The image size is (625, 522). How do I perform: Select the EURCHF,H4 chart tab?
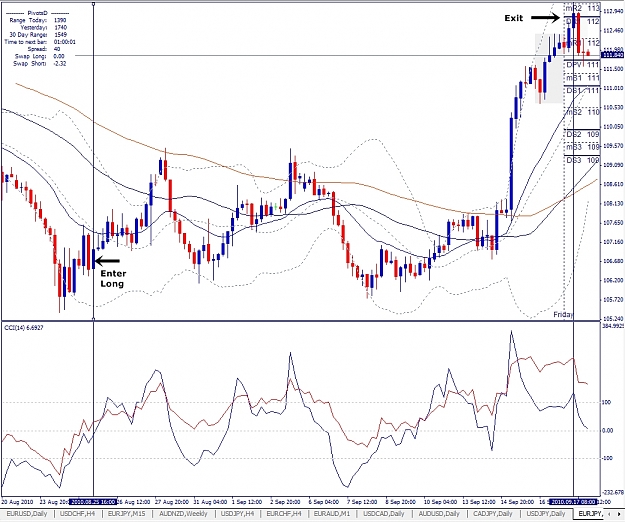tap(284, 514)
